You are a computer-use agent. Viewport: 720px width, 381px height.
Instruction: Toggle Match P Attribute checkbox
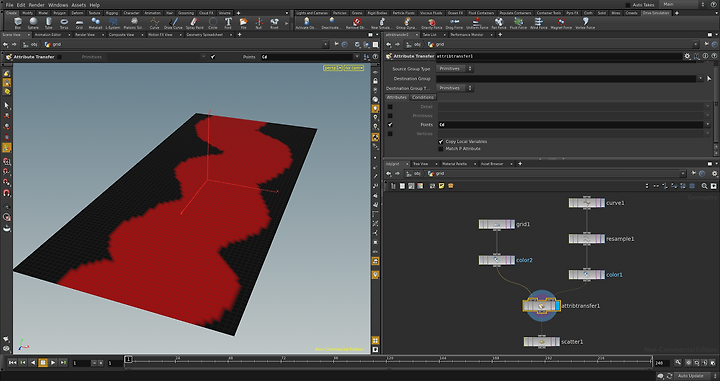tap(441, 149)
